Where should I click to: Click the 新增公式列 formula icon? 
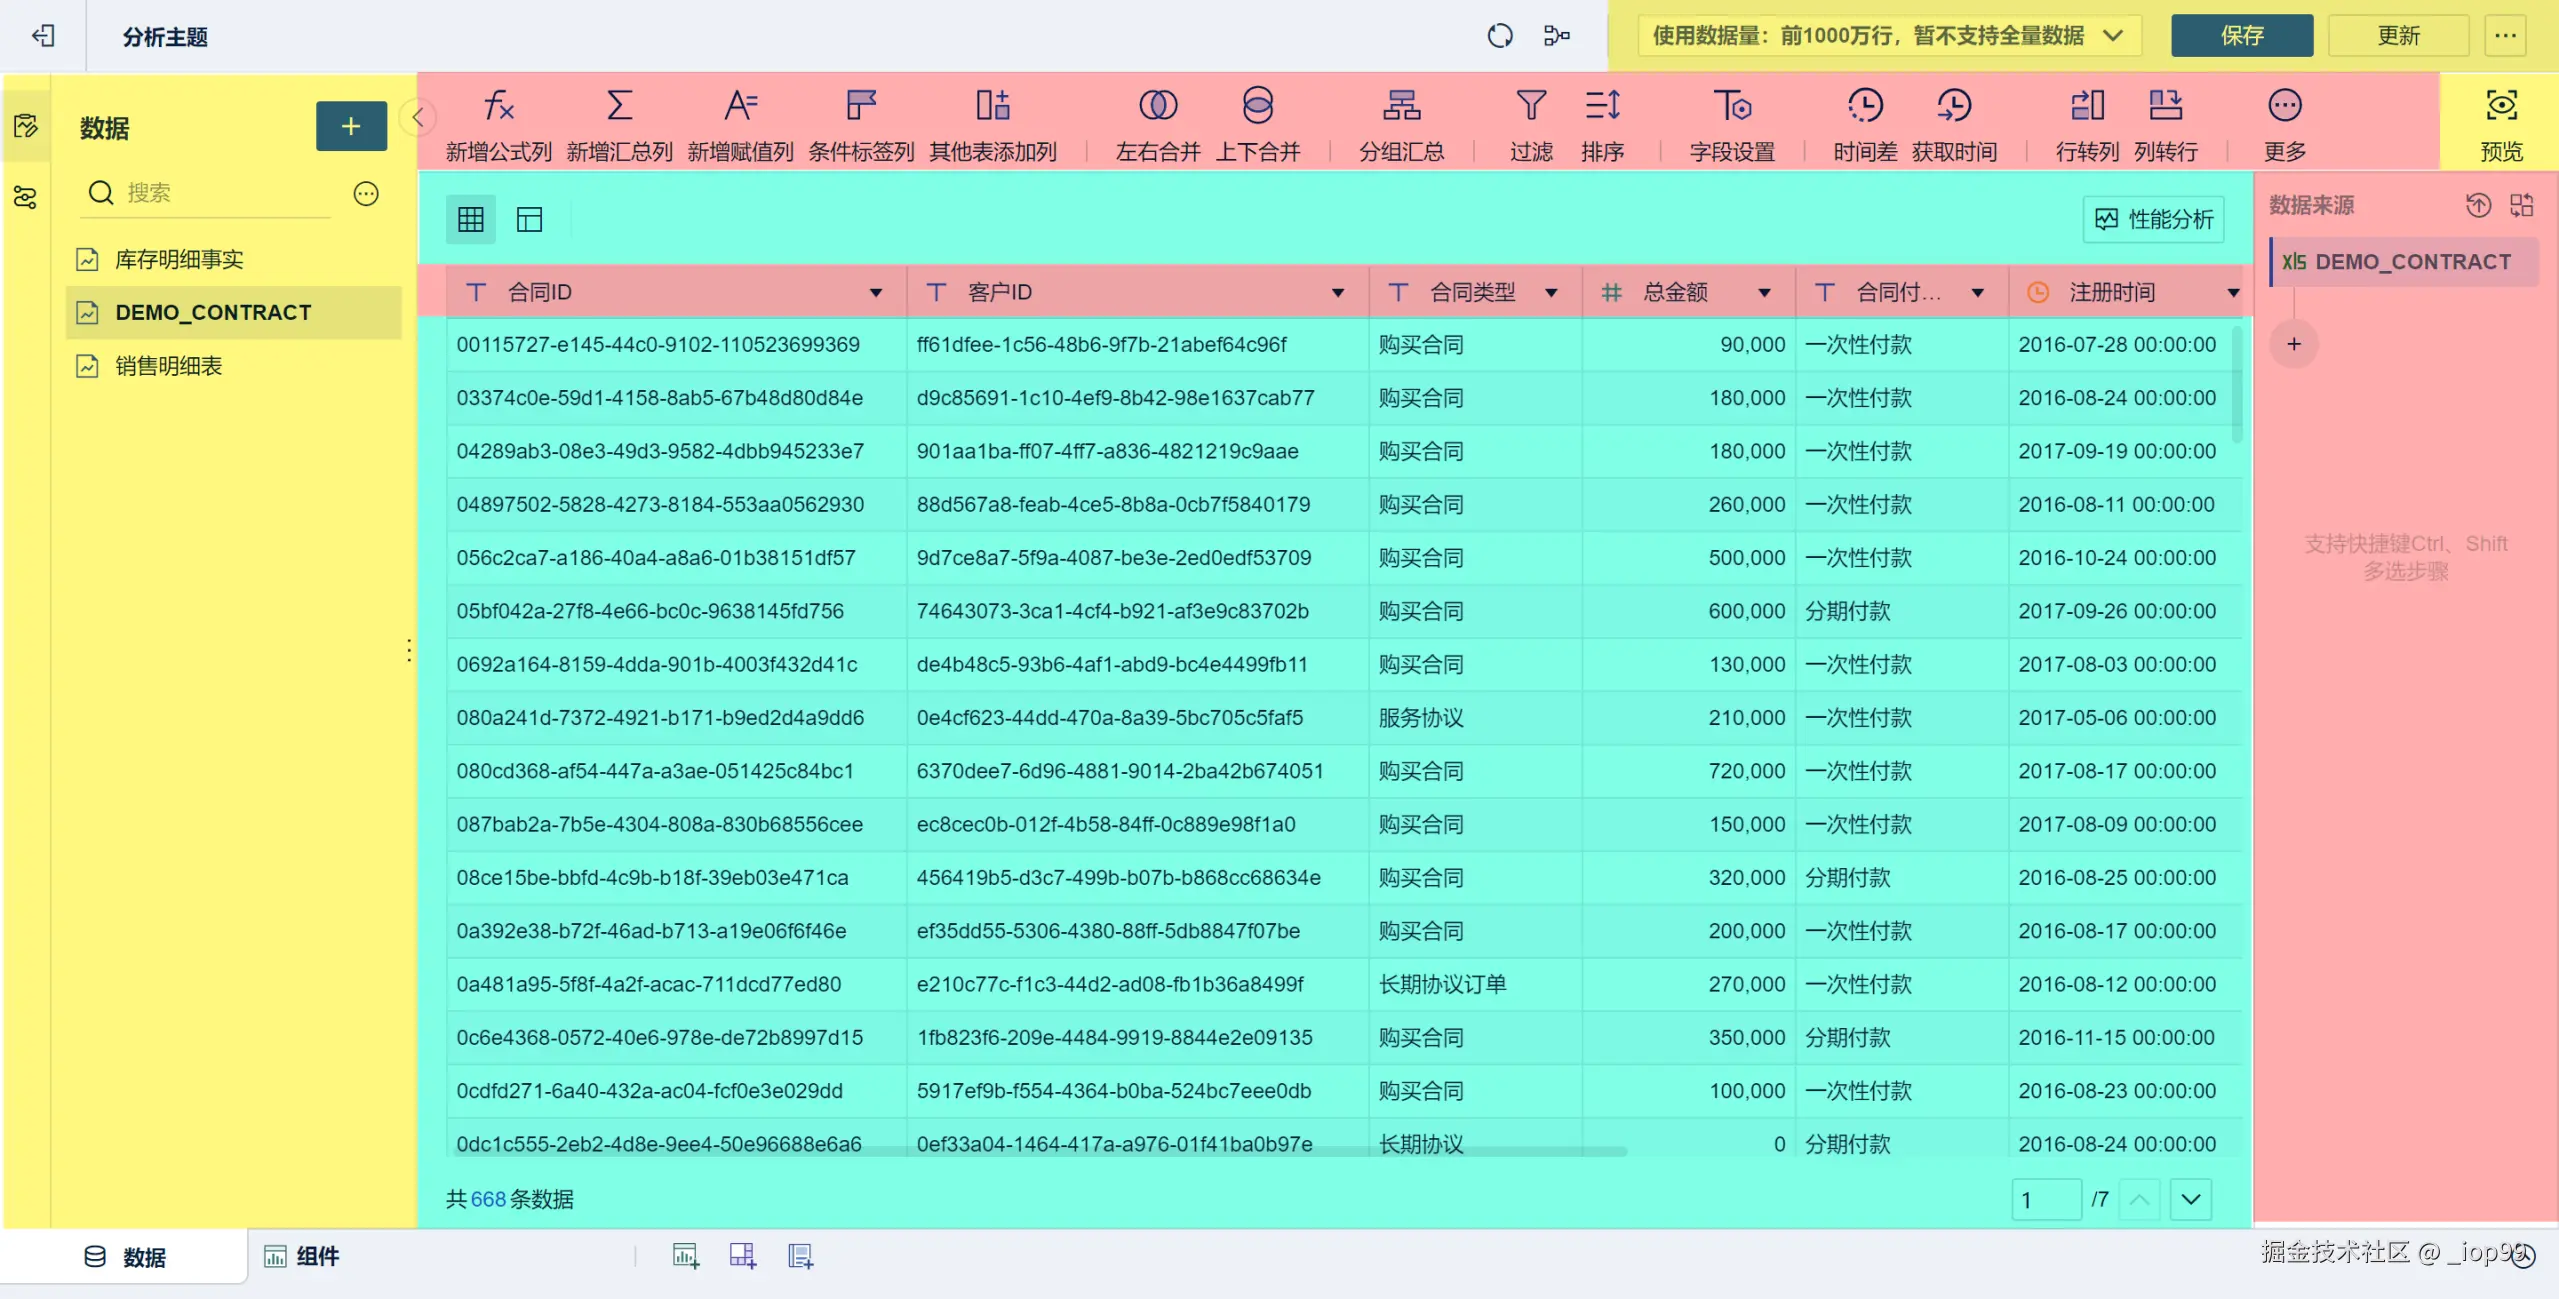[498, 106]
